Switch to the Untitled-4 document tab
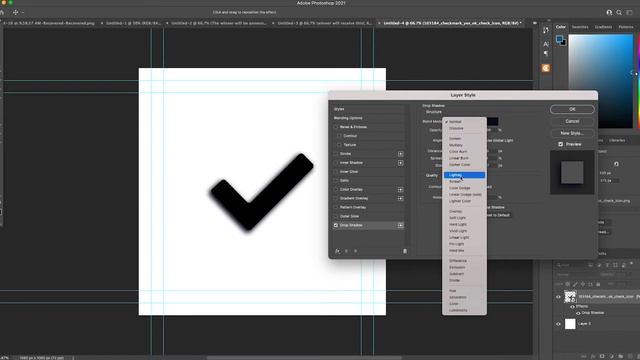The height and width of the screenshot is (360, 640). point(452,23)
